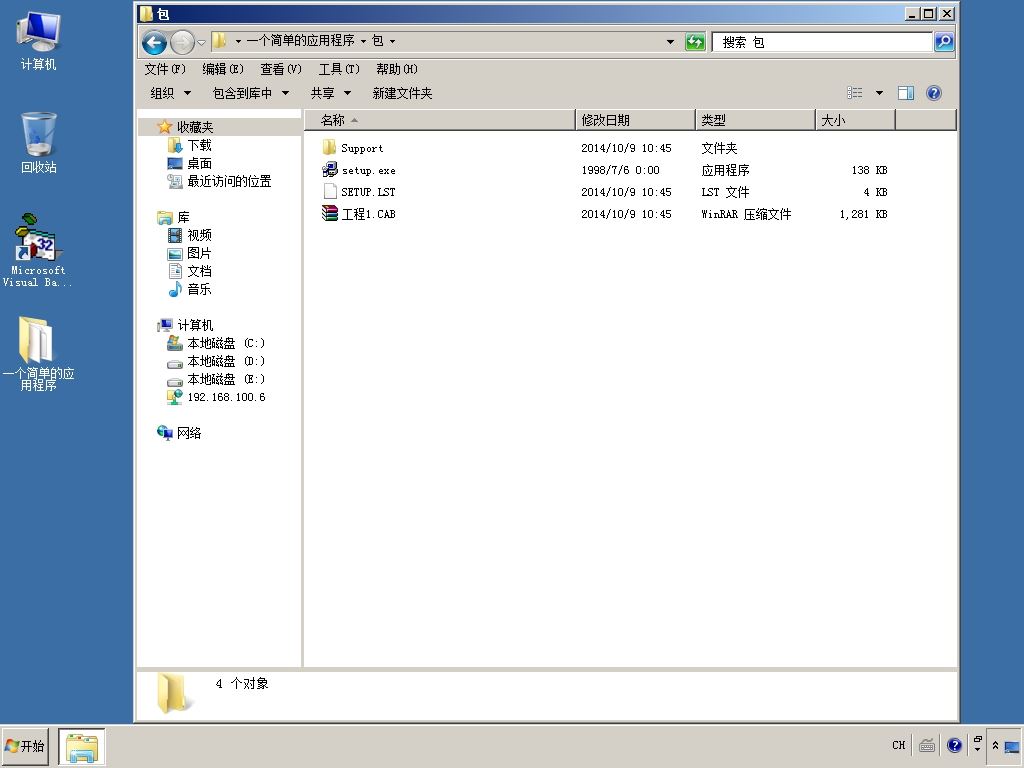The image size is (1024, 768).
Task: Select 计算机 in navigation pane
Action: [195, 325]
